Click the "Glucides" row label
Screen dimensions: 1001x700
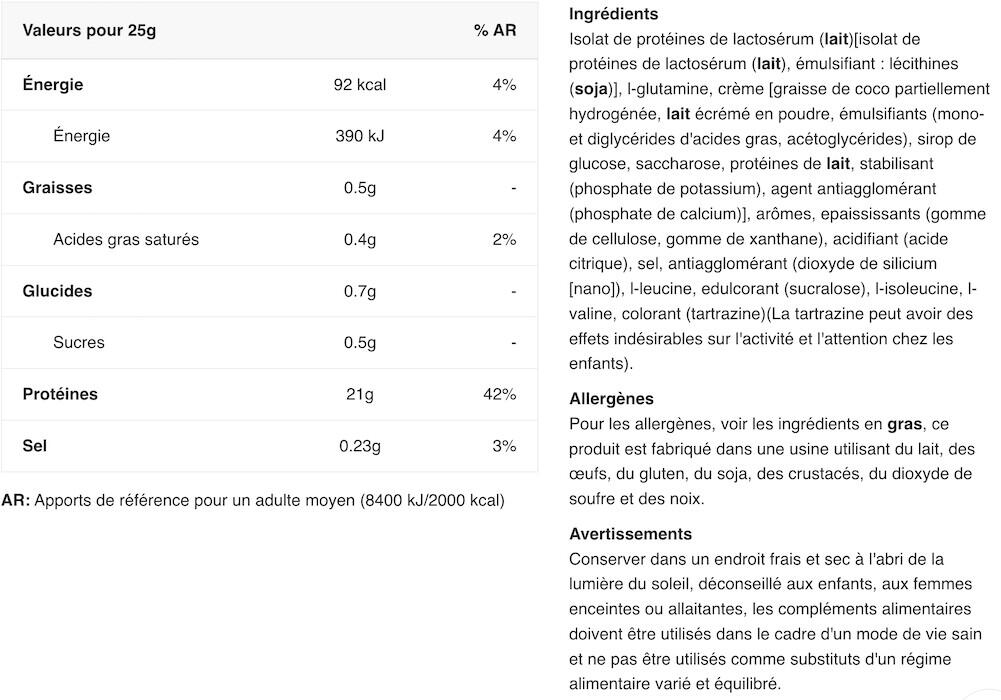tap(57, 291)
